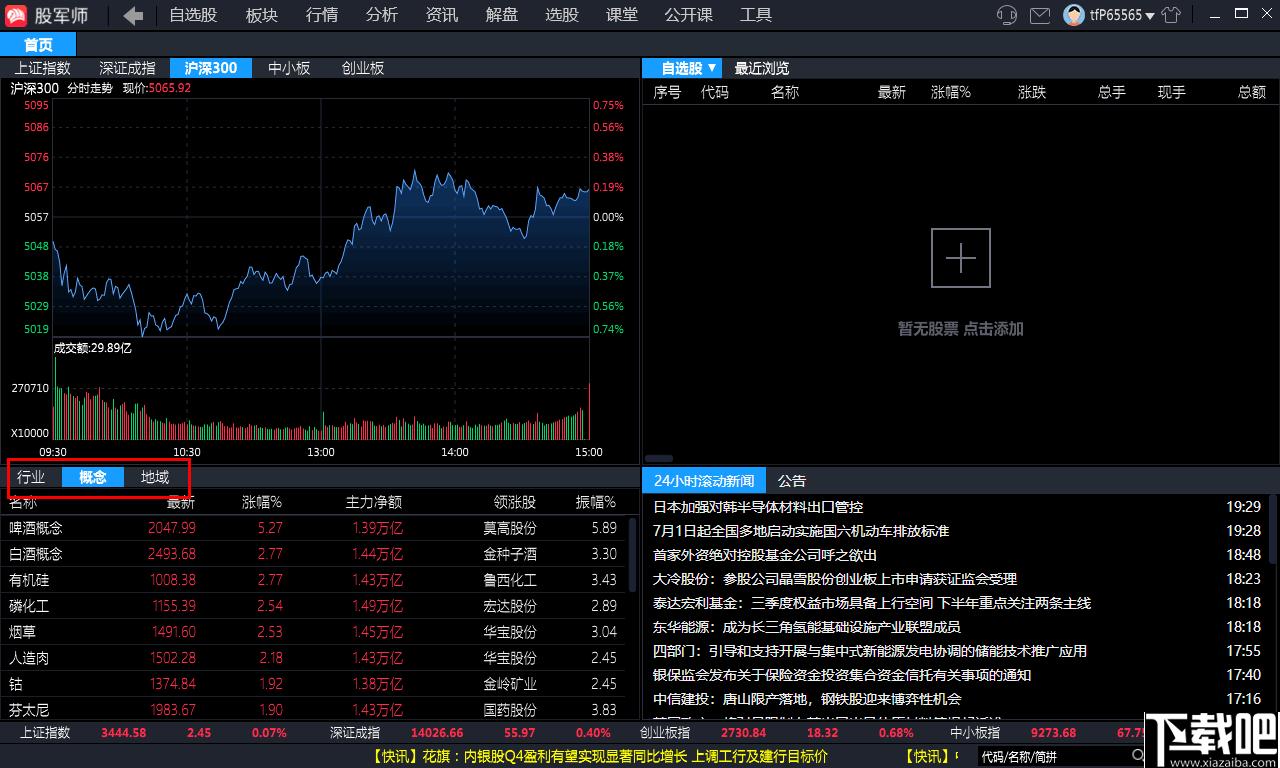
Task: Select the 沪深300 chart tab
Action: tap(210, 68)
